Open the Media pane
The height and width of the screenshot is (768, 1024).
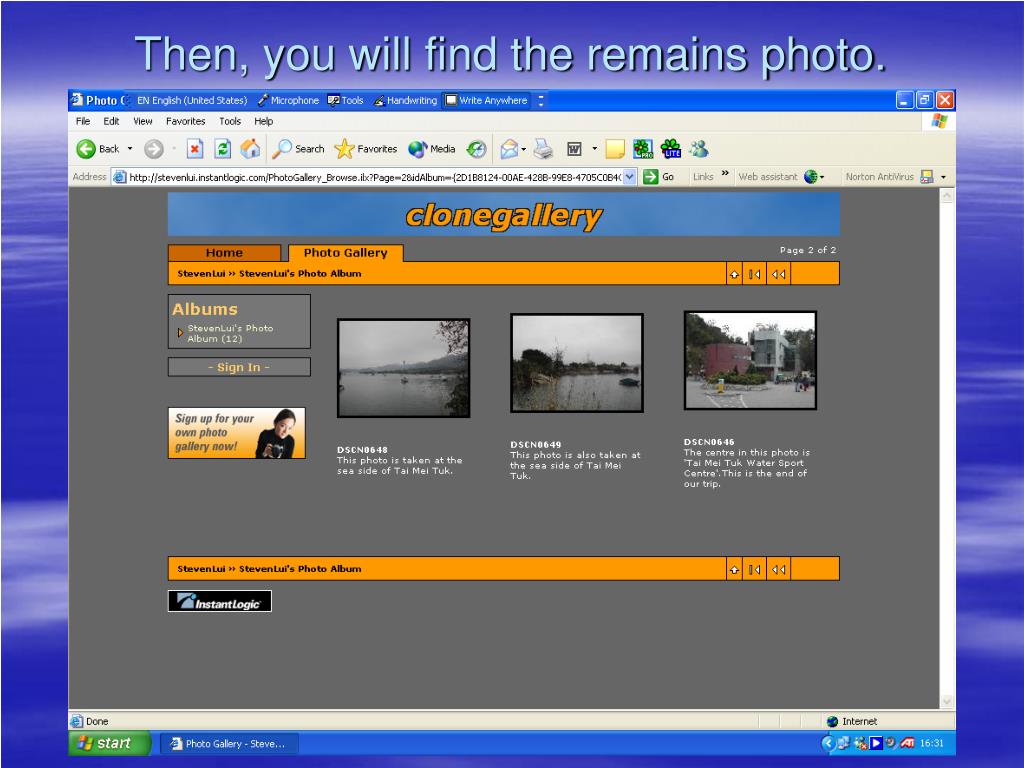(432, 149)
